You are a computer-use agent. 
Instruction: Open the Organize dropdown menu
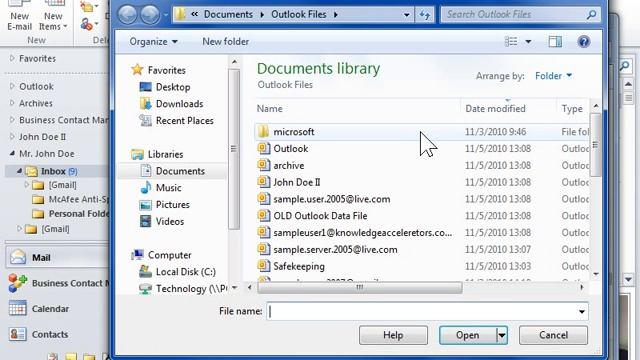[x=153, y=42]
